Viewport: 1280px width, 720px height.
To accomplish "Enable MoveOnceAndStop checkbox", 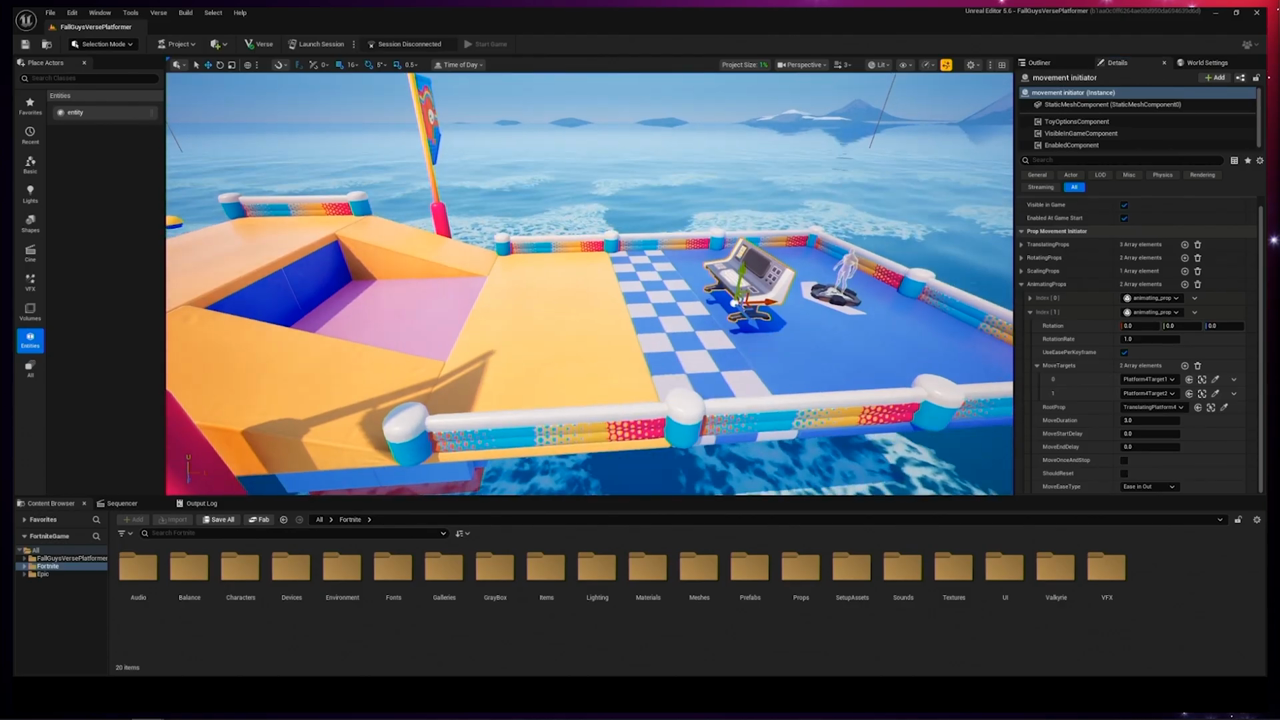I will (1124, 460).
